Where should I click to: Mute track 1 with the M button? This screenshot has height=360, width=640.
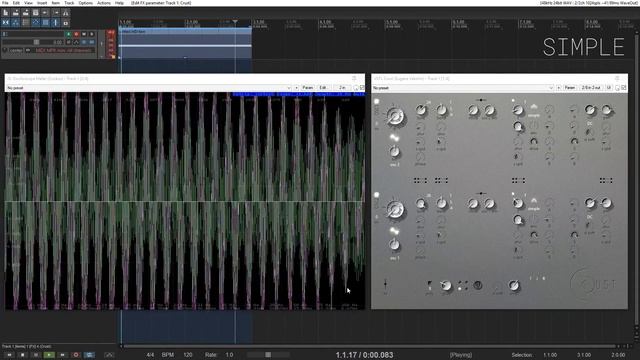click(x=84, y=34)
